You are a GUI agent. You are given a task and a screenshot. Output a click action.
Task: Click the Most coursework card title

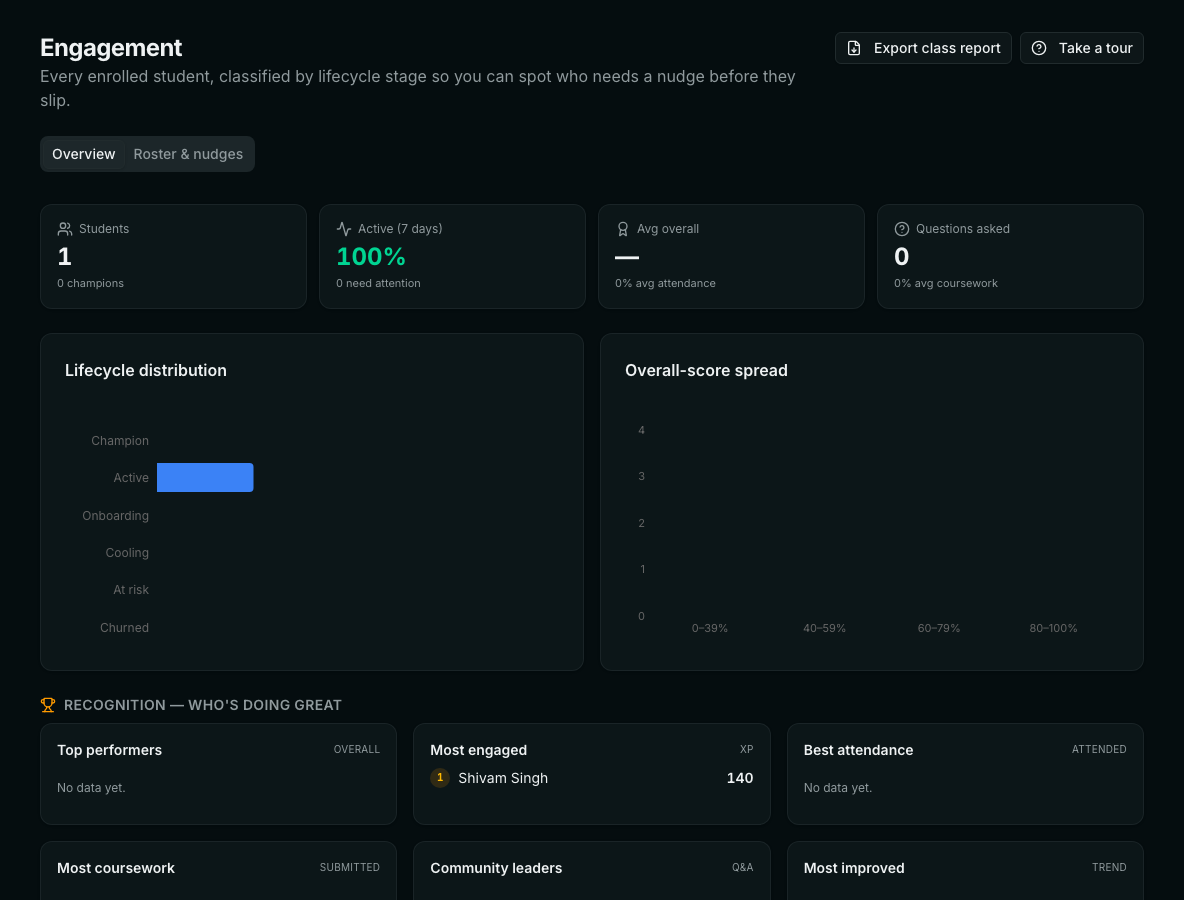pyautogui.click(x=116, y=868)
